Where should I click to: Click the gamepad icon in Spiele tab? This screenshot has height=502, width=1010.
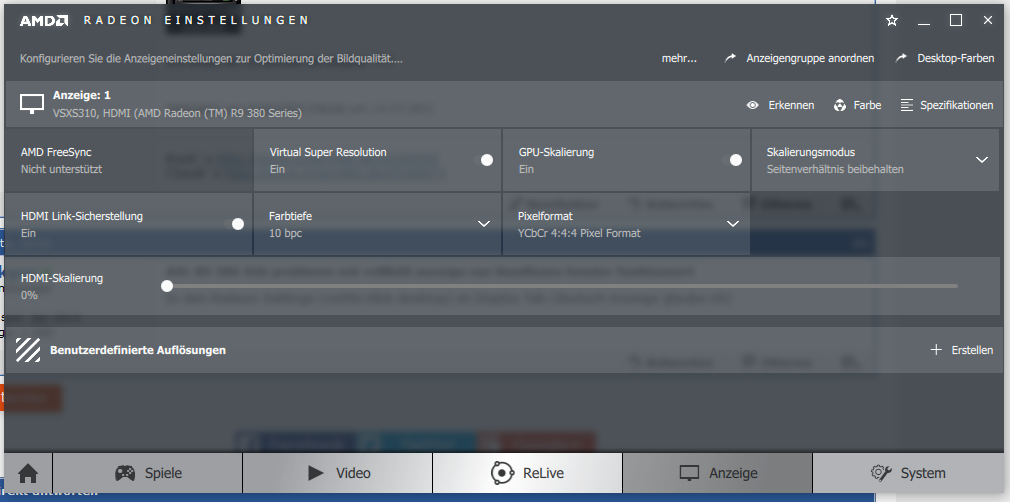[x=125, y=473]
